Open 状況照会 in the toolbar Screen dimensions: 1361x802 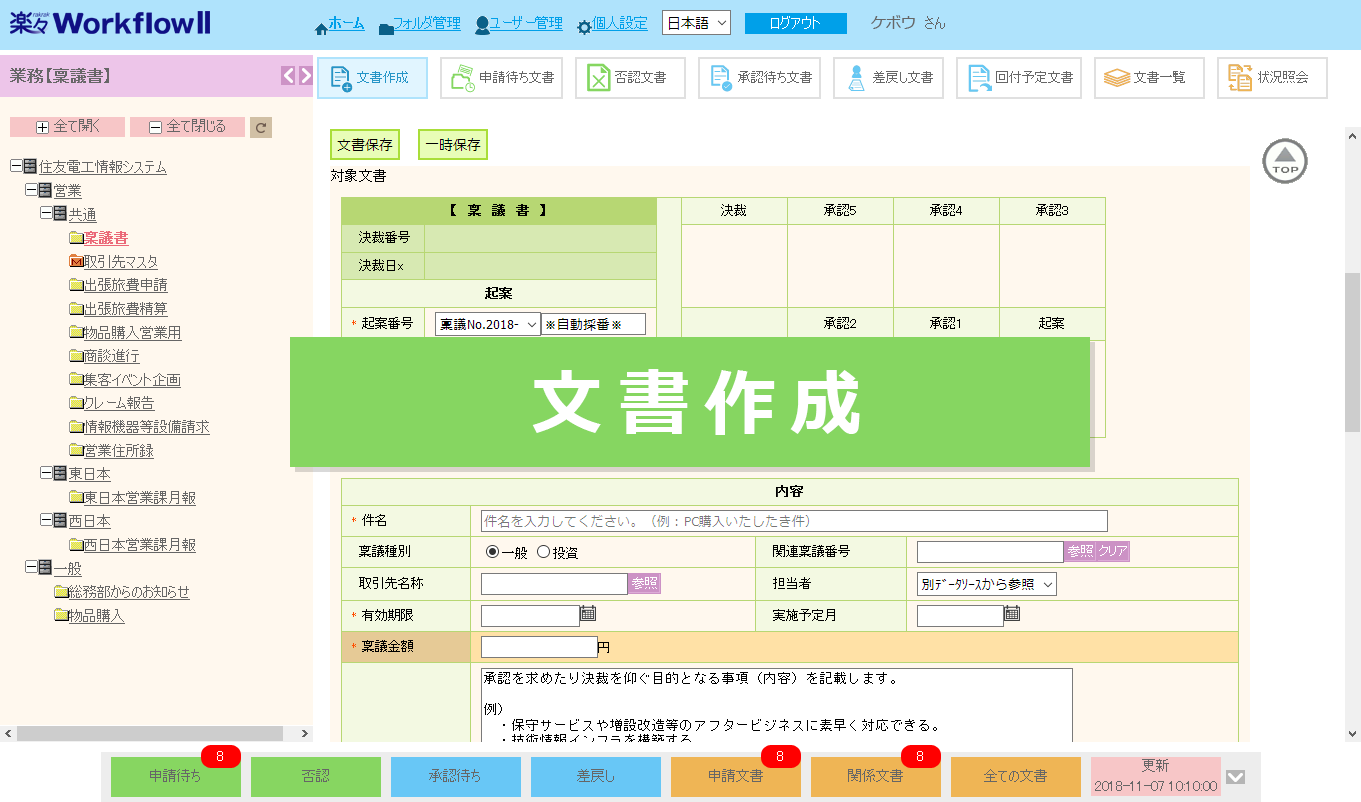tap(1272, 78)
